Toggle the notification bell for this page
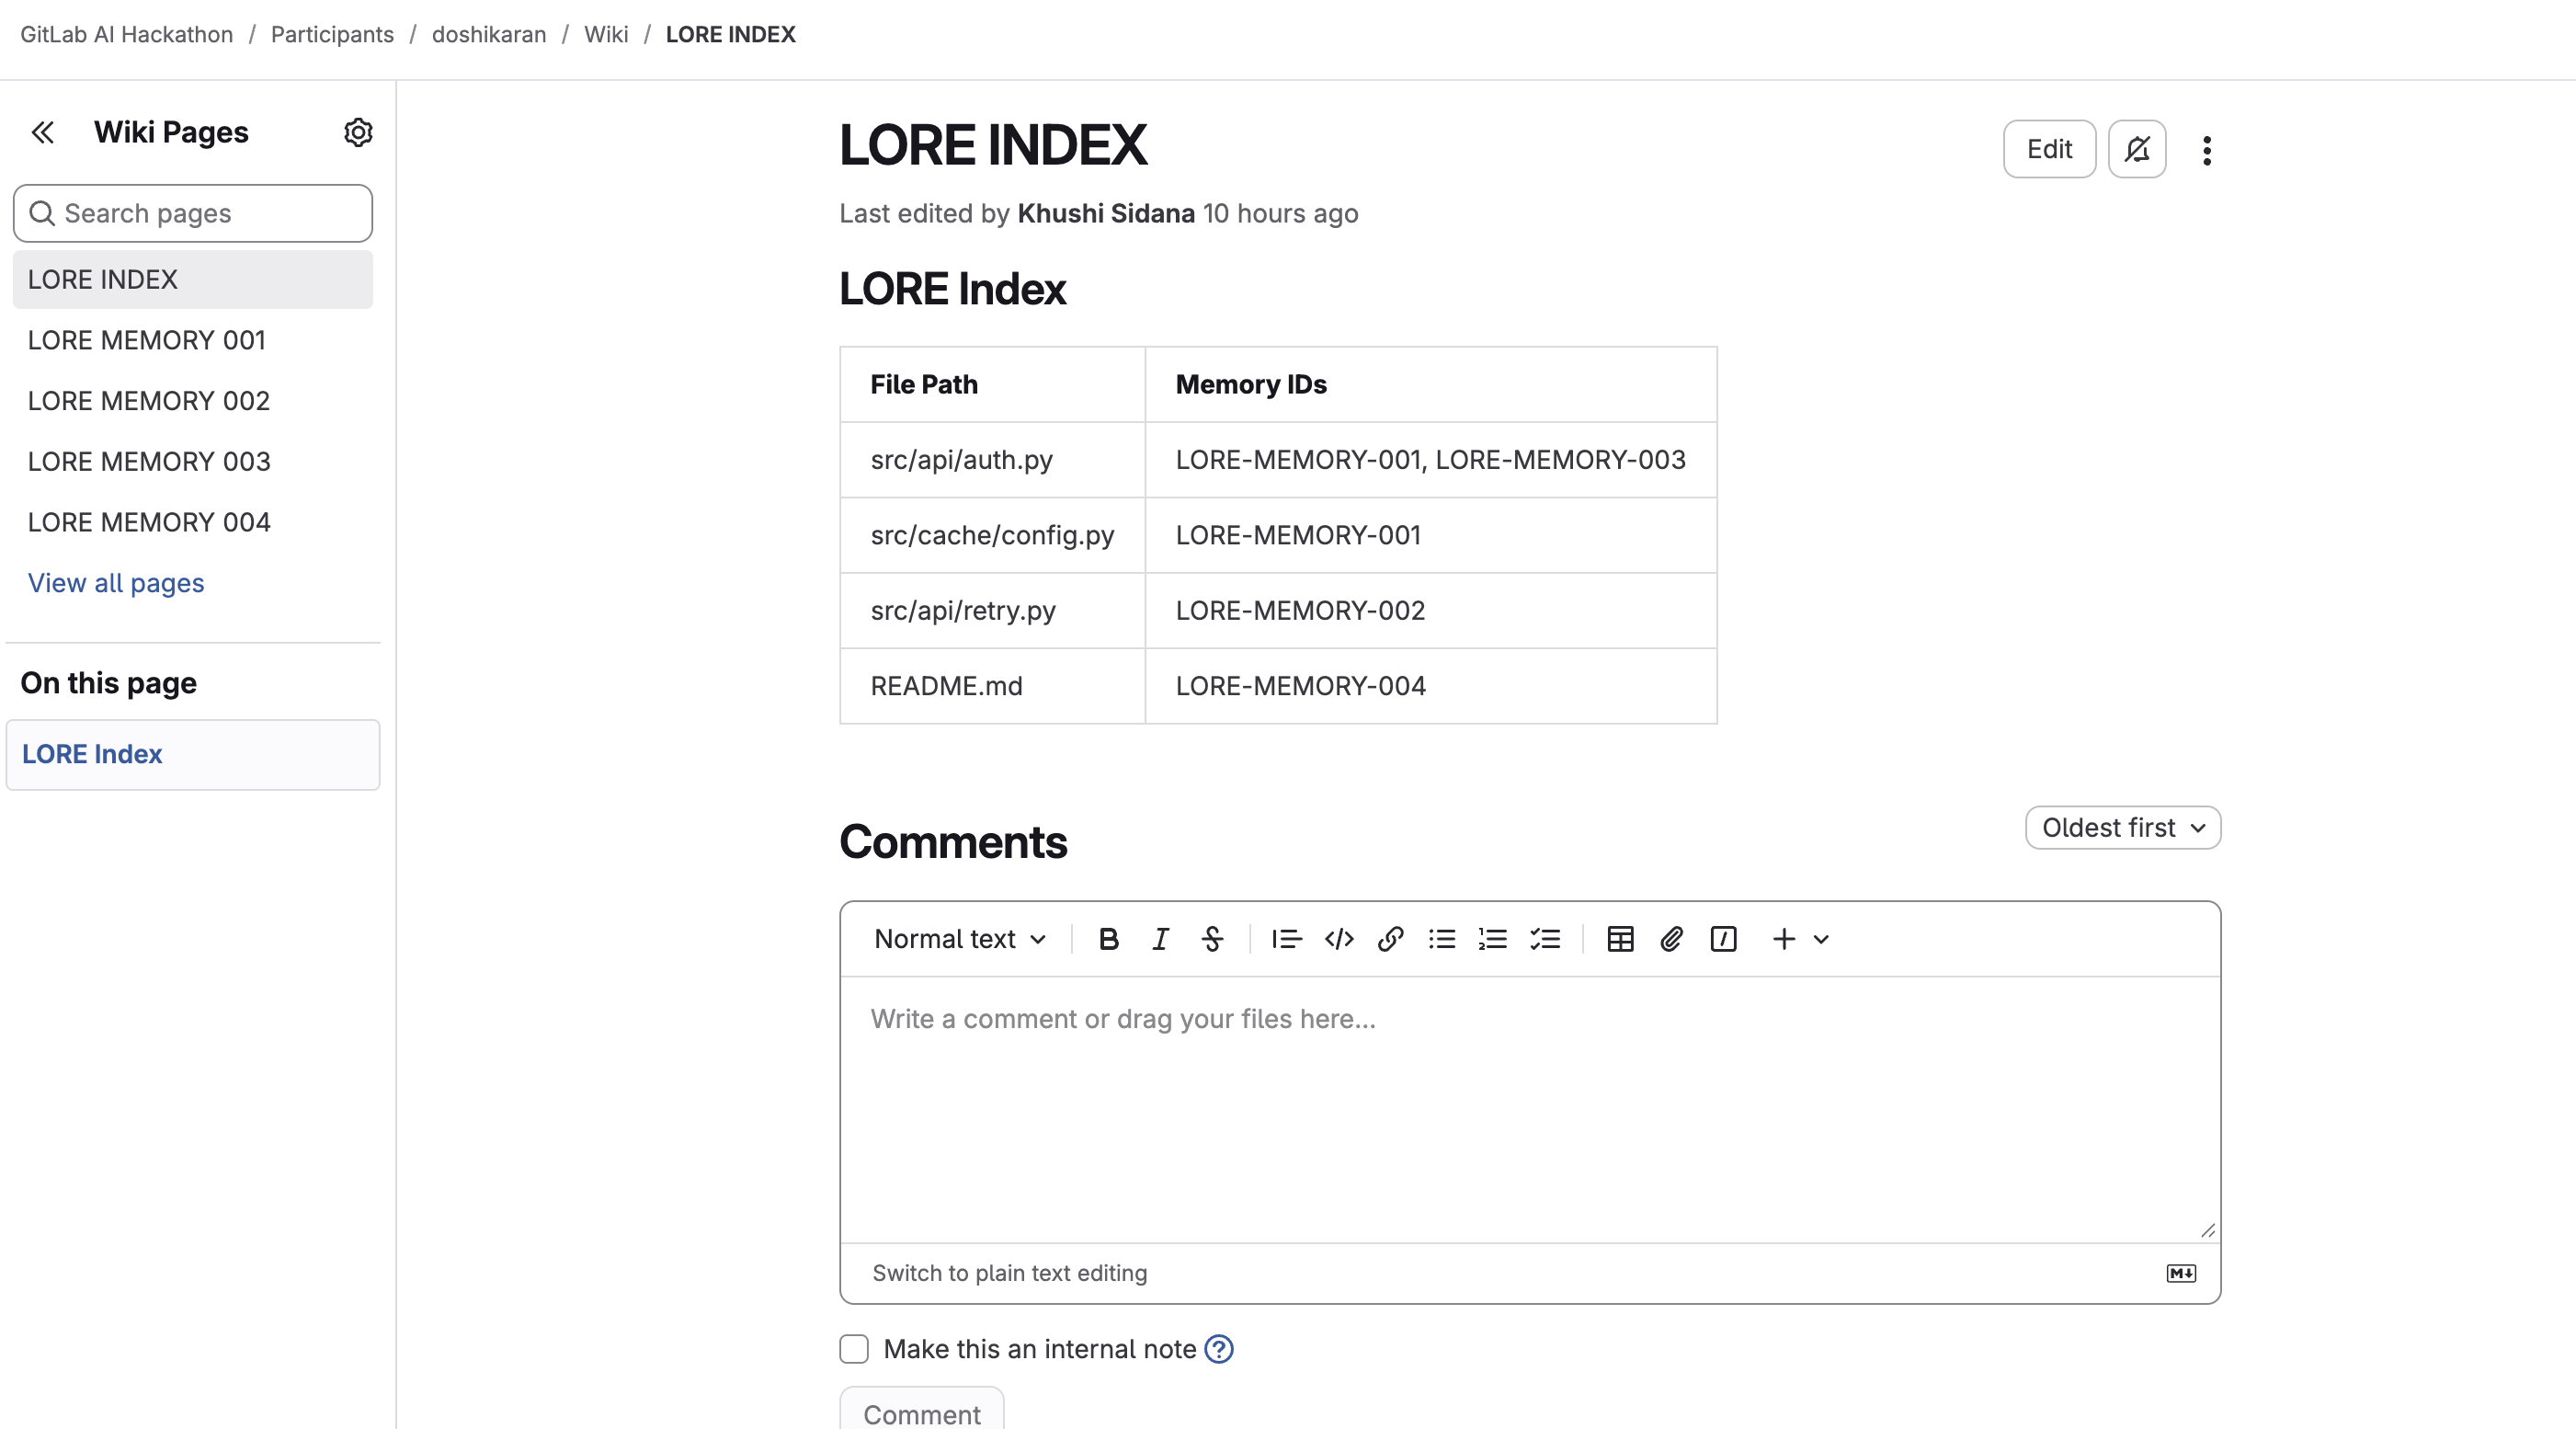2576x1429 pixels. [2137, 149]
